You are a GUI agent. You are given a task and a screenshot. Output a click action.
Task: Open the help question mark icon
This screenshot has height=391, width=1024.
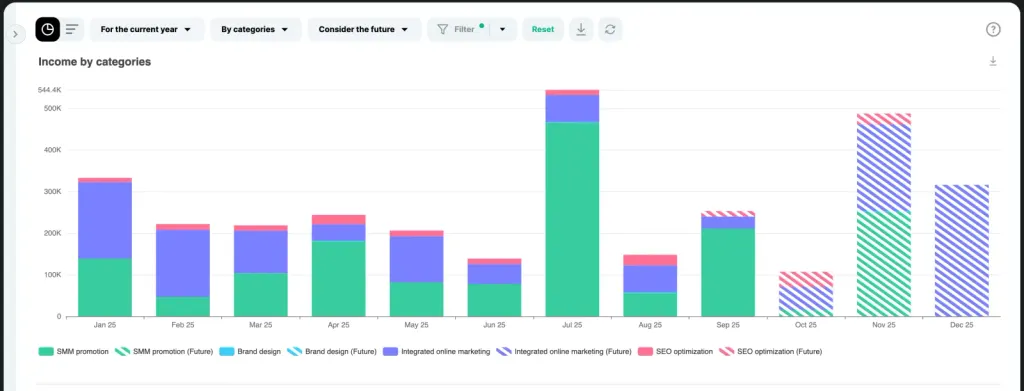993,29
